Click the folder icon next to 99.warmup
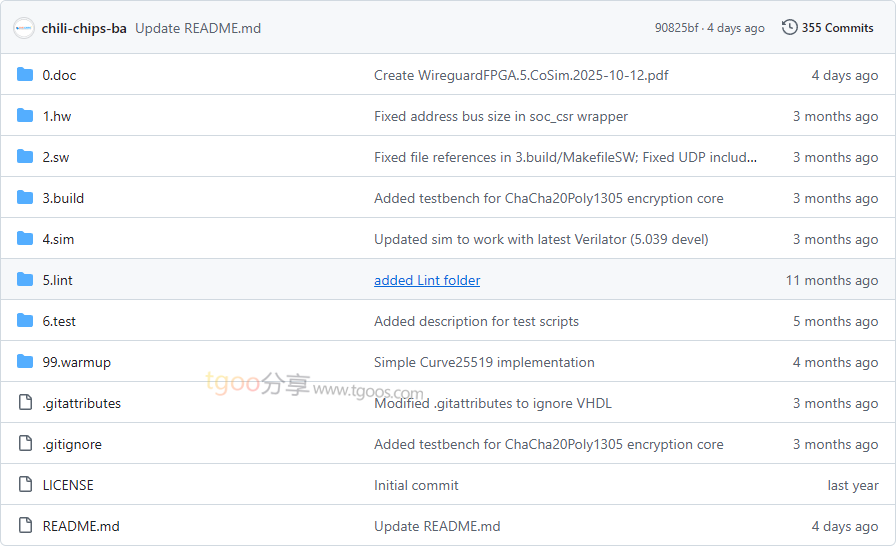Screen dimensions: 896x546 [x=25, y=362]
